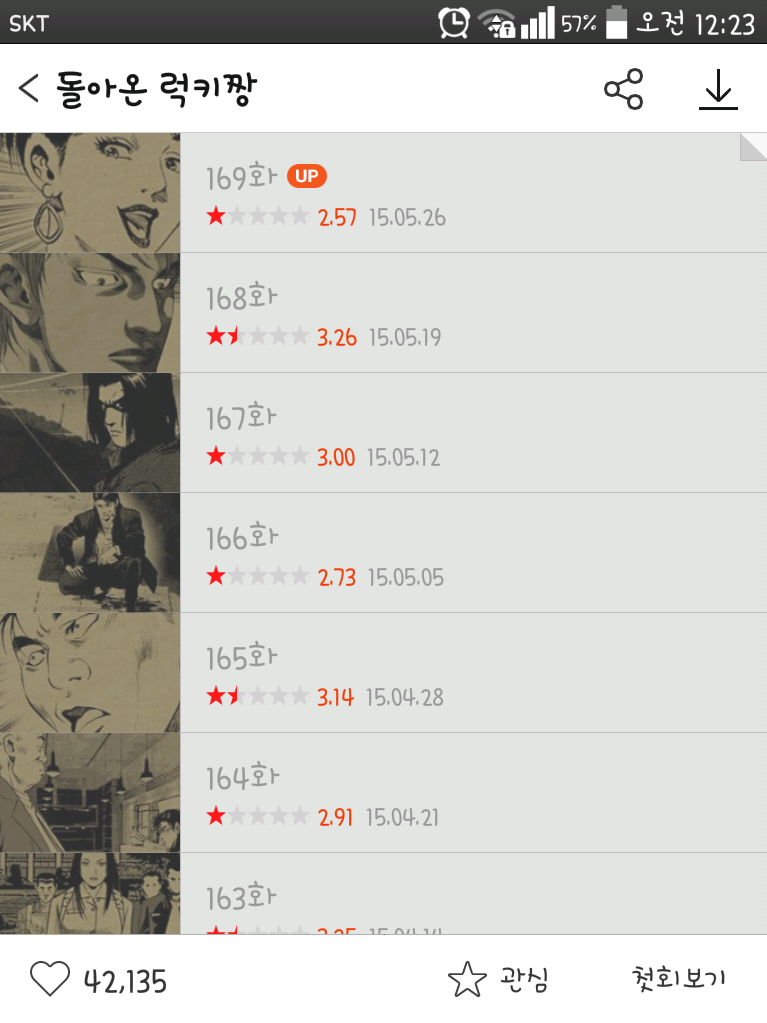Tap the orange UP badge
This screenshot has height=1023, width=767.
(x=307, y=176)
